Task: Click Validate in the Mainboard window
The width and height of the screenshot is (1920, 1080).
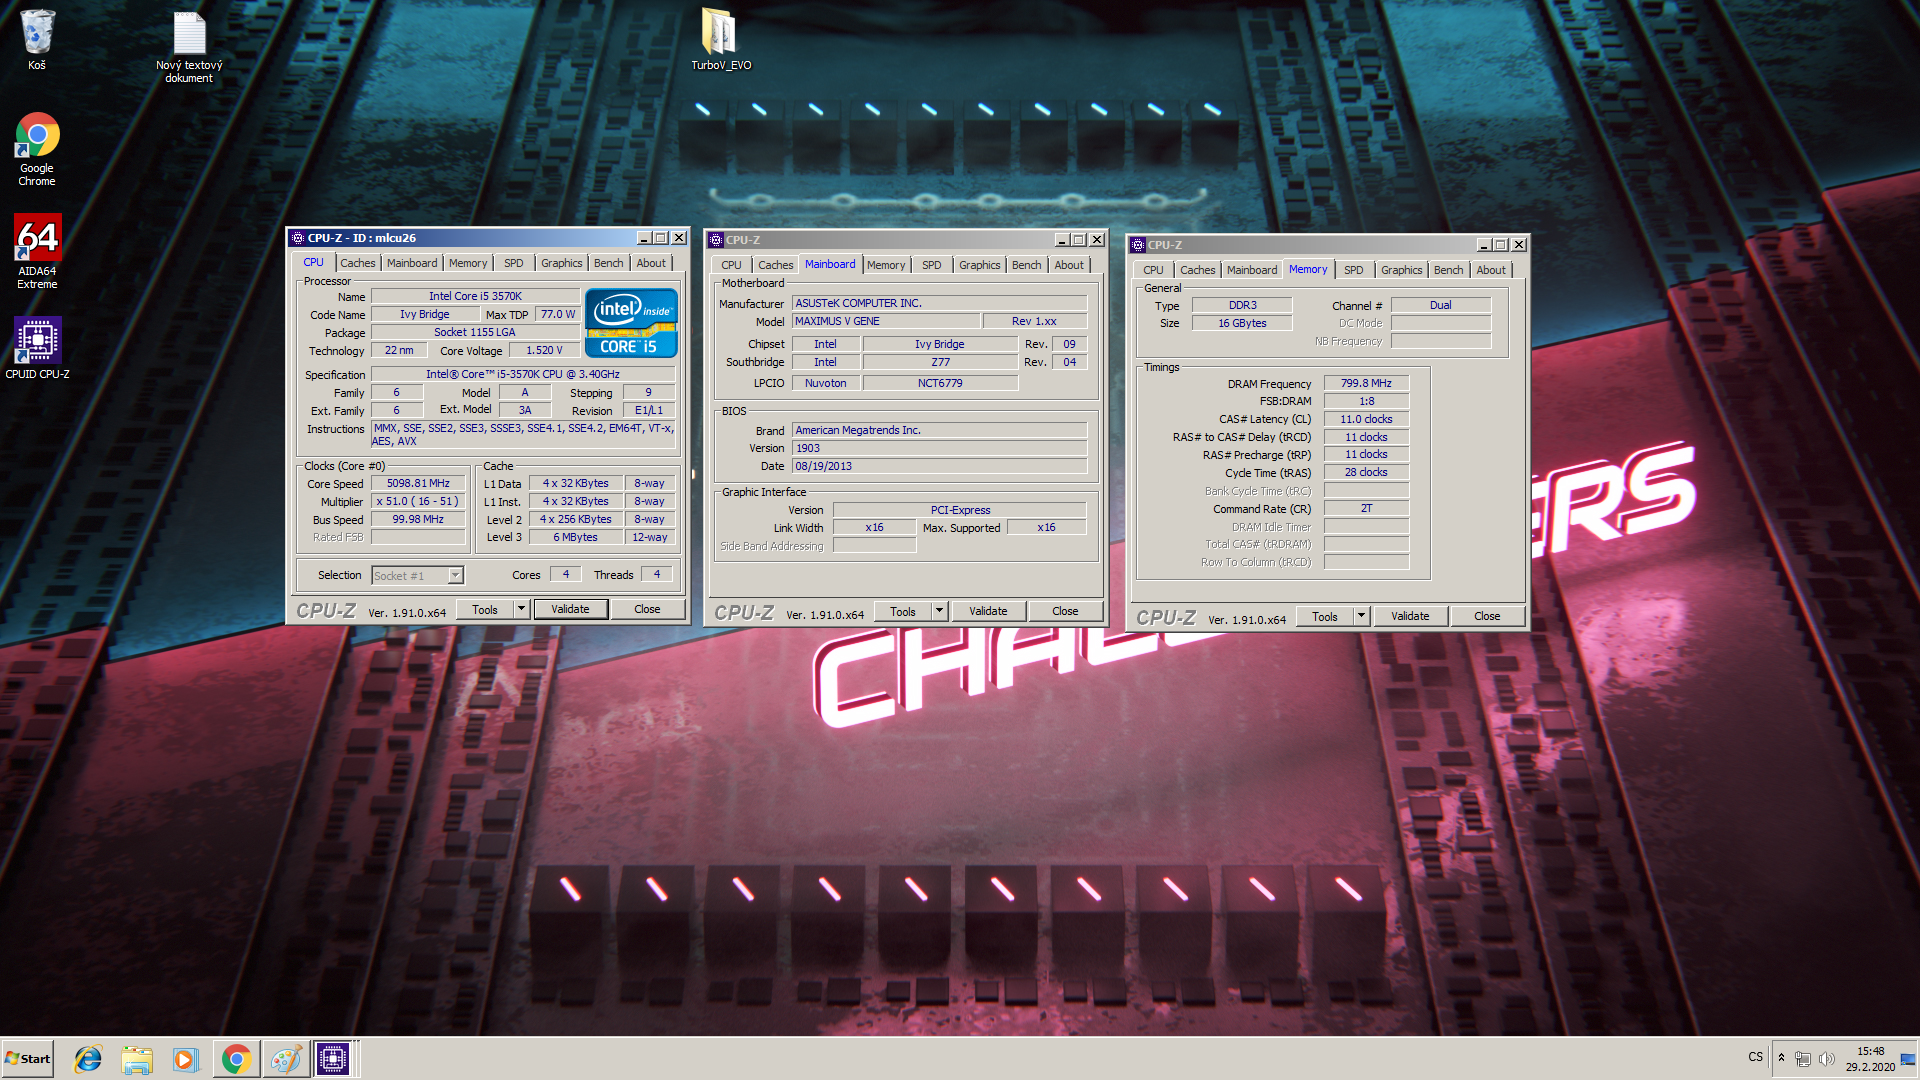Action: (x=988, y=611)
